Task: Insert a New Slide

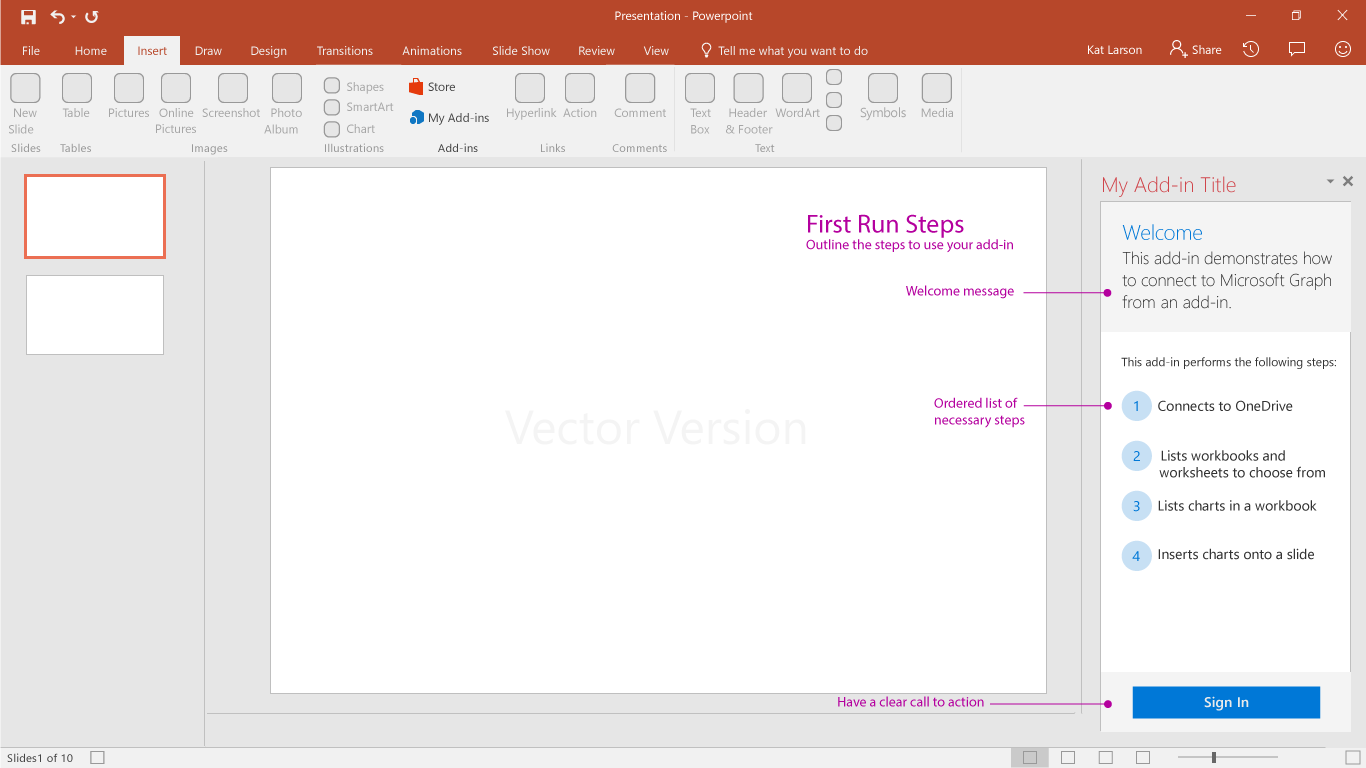Action: pyautogui.click(x=24, y=104)
